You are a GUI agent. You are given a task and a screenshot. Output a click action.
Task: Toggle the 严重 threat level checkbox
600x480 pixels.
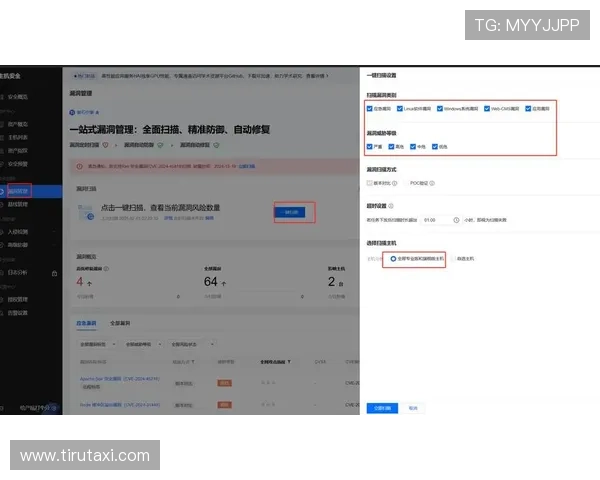pos(369,147)
